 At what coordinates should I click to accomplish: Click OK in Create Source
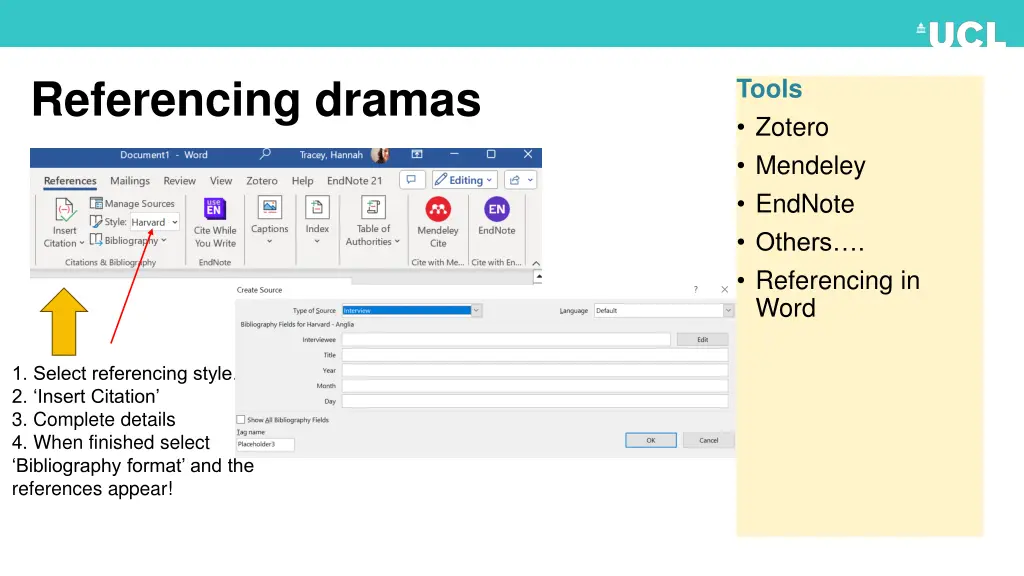click(650, 440)
